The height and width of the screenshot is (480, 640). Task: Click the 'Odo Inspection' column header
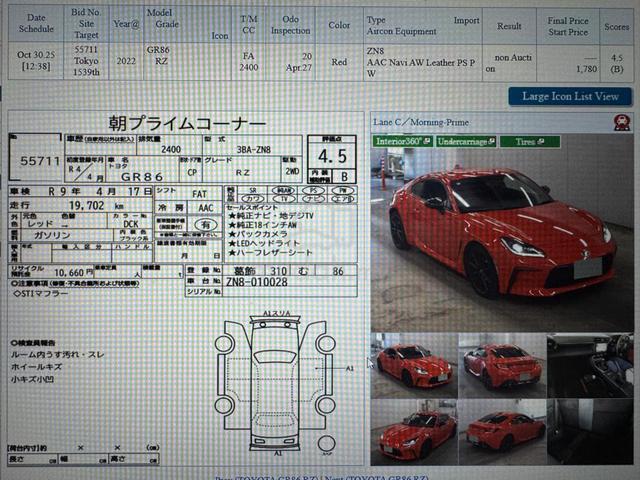(290, 23)
